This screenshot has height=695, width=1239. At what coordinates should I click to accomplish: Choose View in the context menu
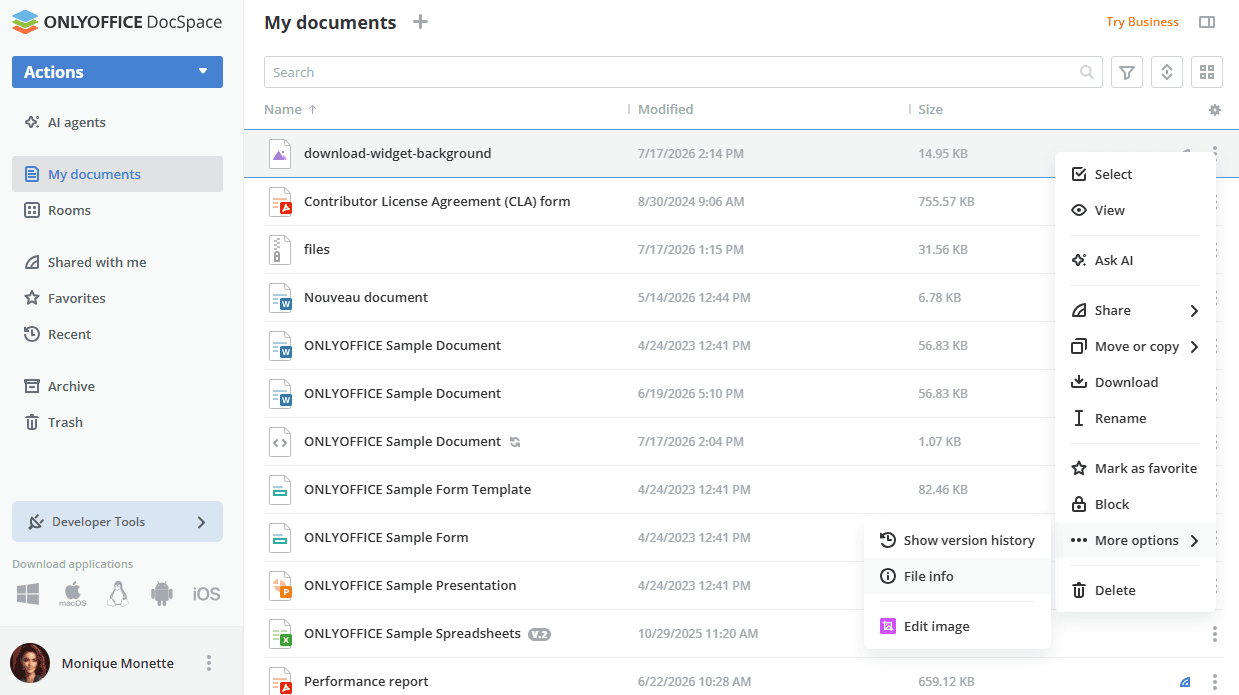click(x=1135, y=210)
